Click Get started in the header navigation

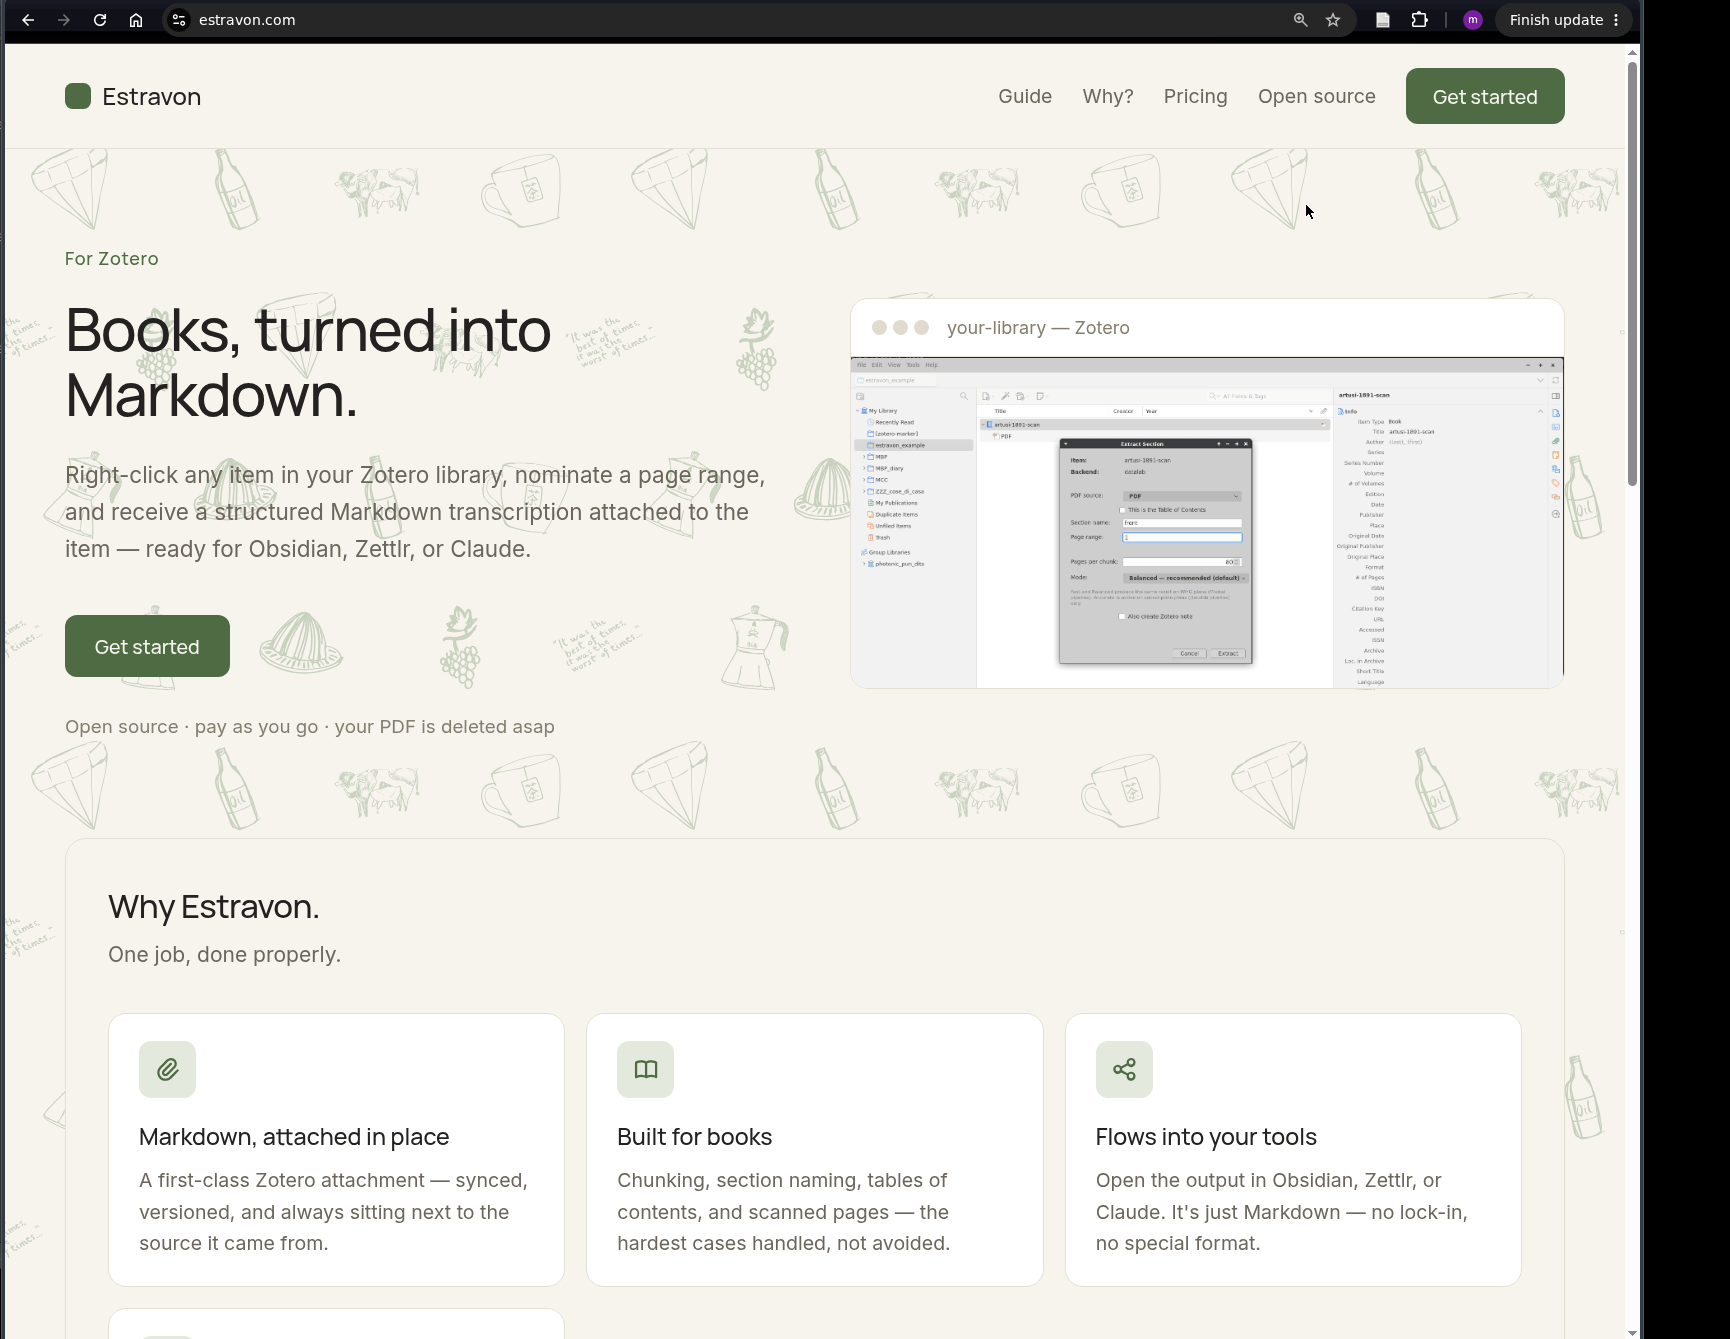[x=1485, y=96]
